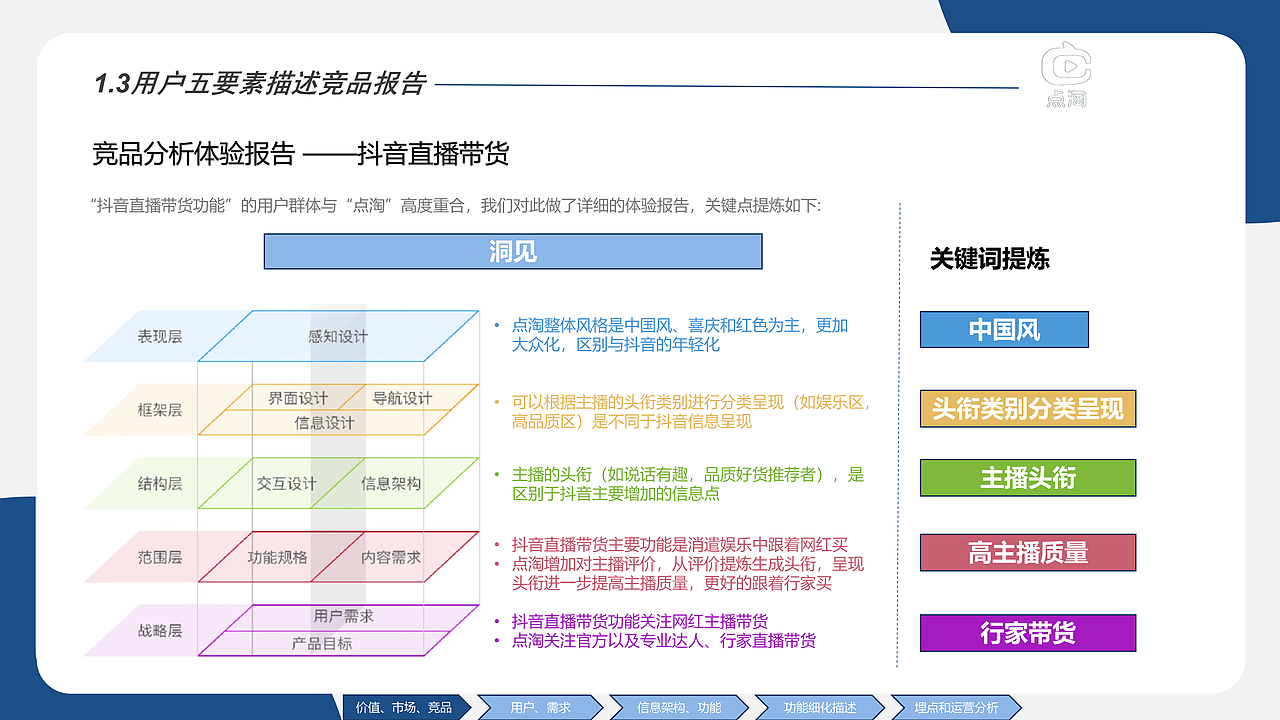Click 产品目标 in the diagram
Image resolution: width=1280 pixels, height=720 pixels.
(x=322, y=644)
